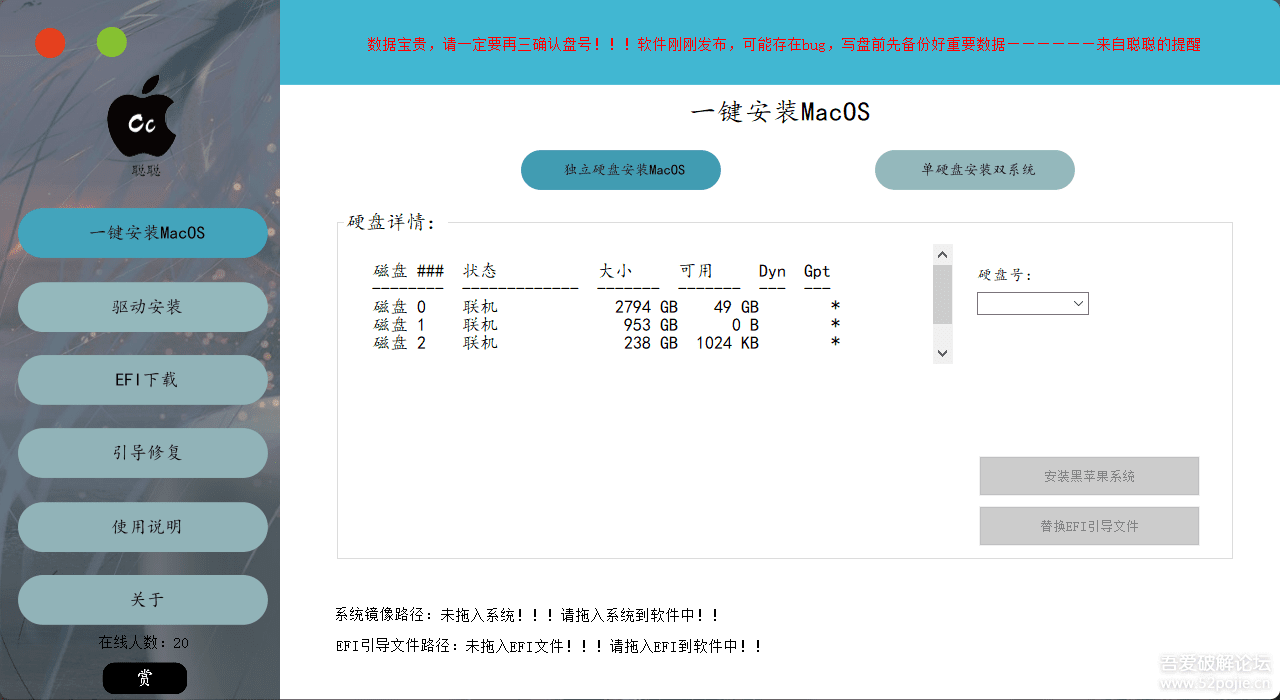Click the 替换EFI引导文件 button
This screenshot has width=1280, height=700.
click(1089, 526)
